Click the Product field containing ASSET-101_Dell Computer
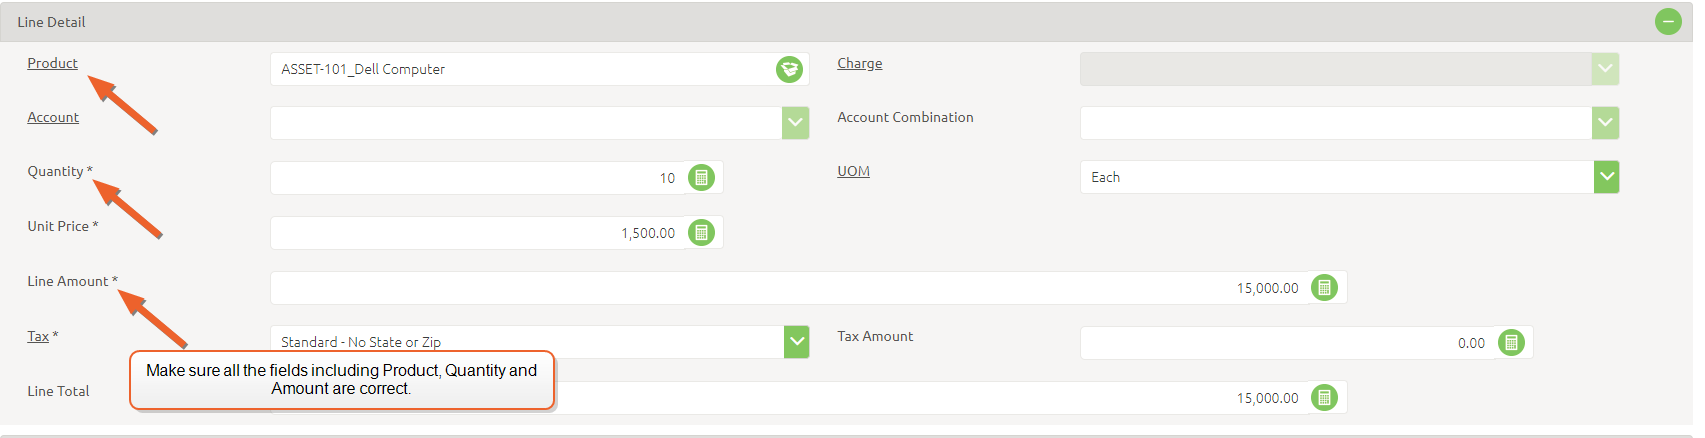 pyautogui.click(x=520, y=69)
